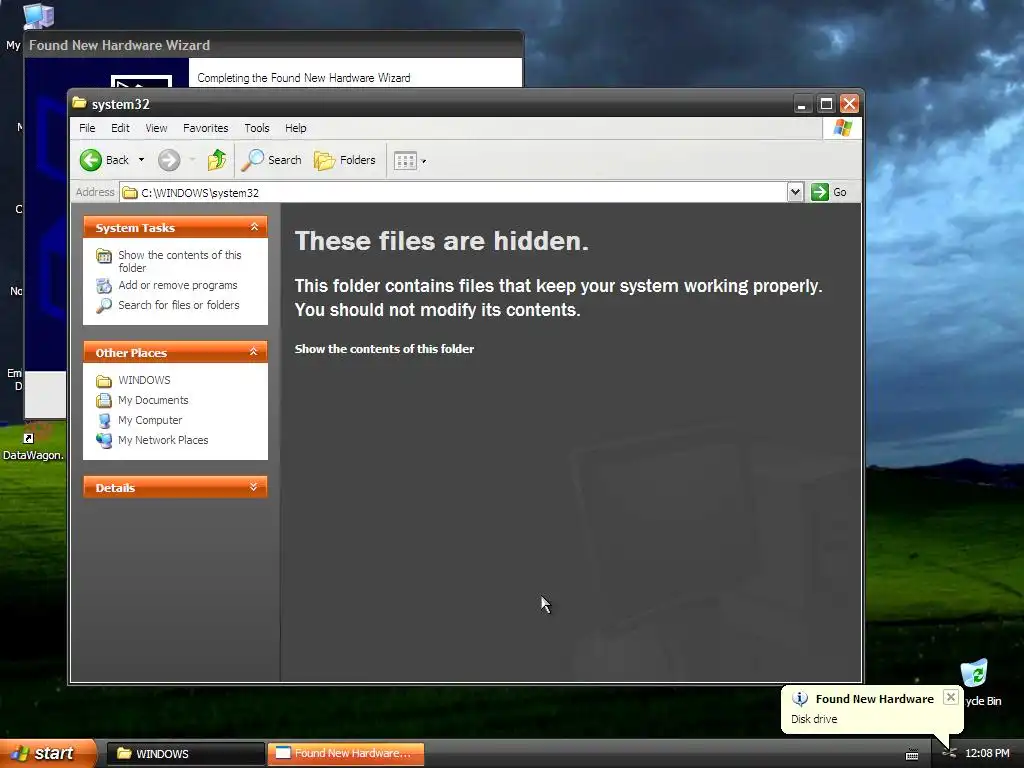Screen dimensions: 1024x768
Task: Open the Edit menu
Action: tap(120, 128)
